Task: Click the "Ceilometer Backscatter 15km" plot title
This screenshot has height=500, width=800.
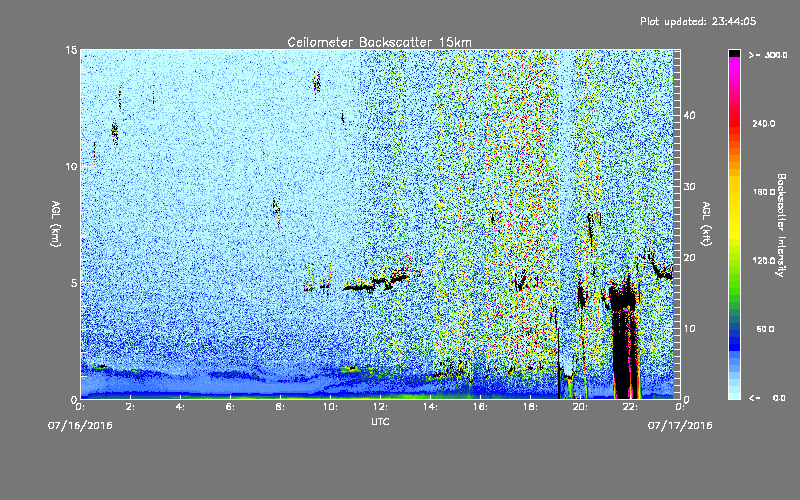Action: [379, 42]
